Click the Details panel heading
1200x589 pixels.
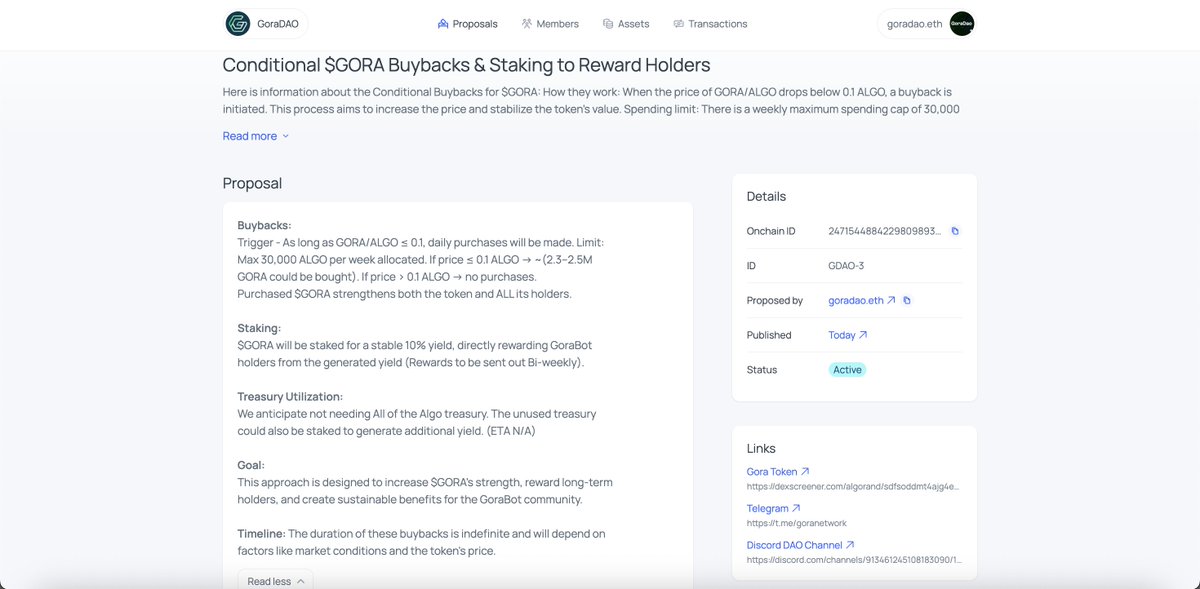point(767,196)
